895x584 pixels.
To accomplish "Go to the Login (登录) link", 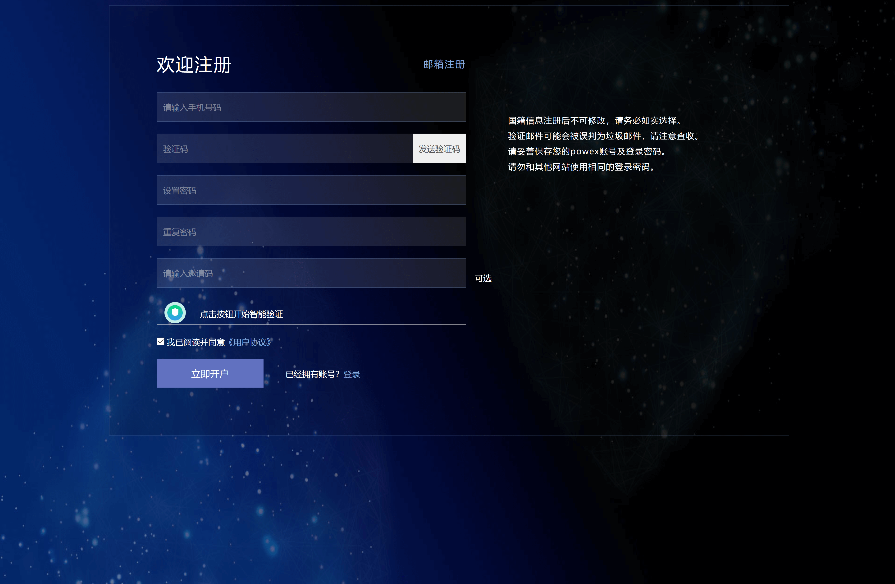I will point(352,374).
